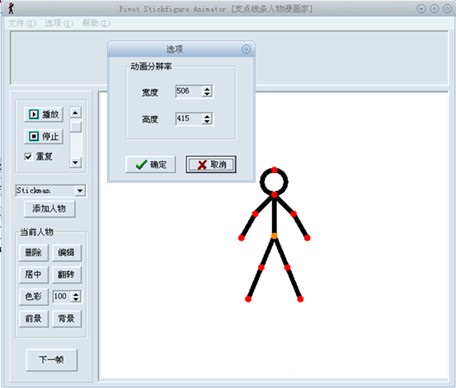This screenshot has height=388, width=456.
Task: Click the red handle at stickman's left hand
Action: tap(241, 238)
